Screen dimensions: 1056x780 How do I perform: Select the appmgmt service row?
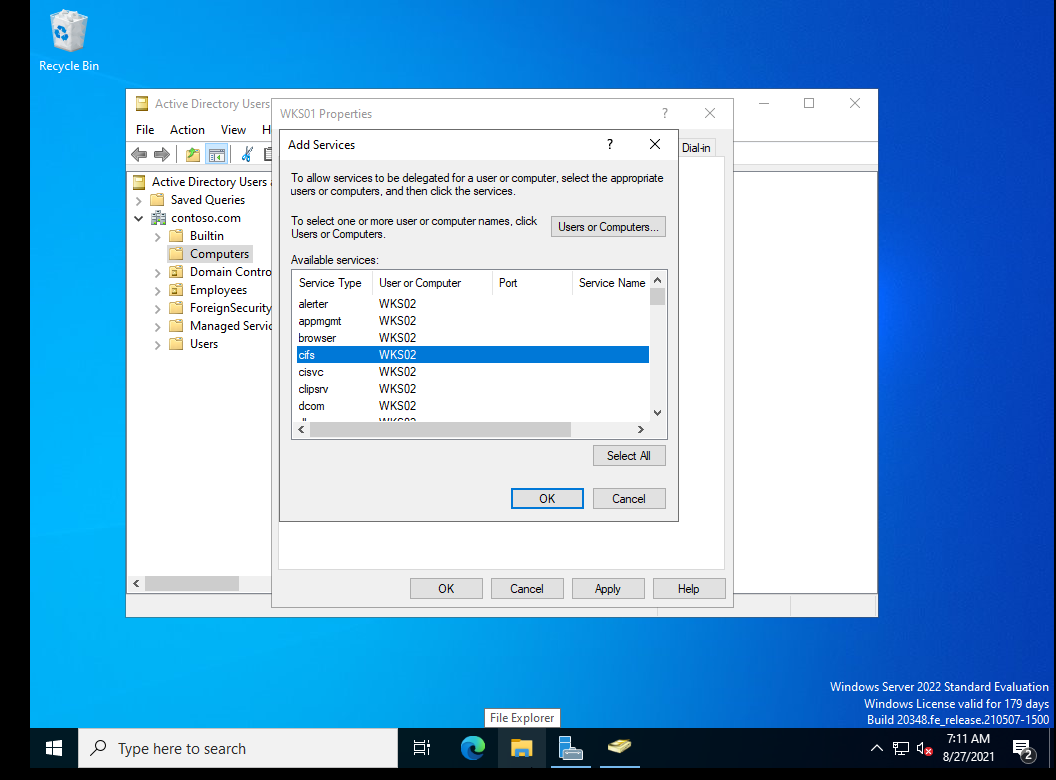coord(473,321)
